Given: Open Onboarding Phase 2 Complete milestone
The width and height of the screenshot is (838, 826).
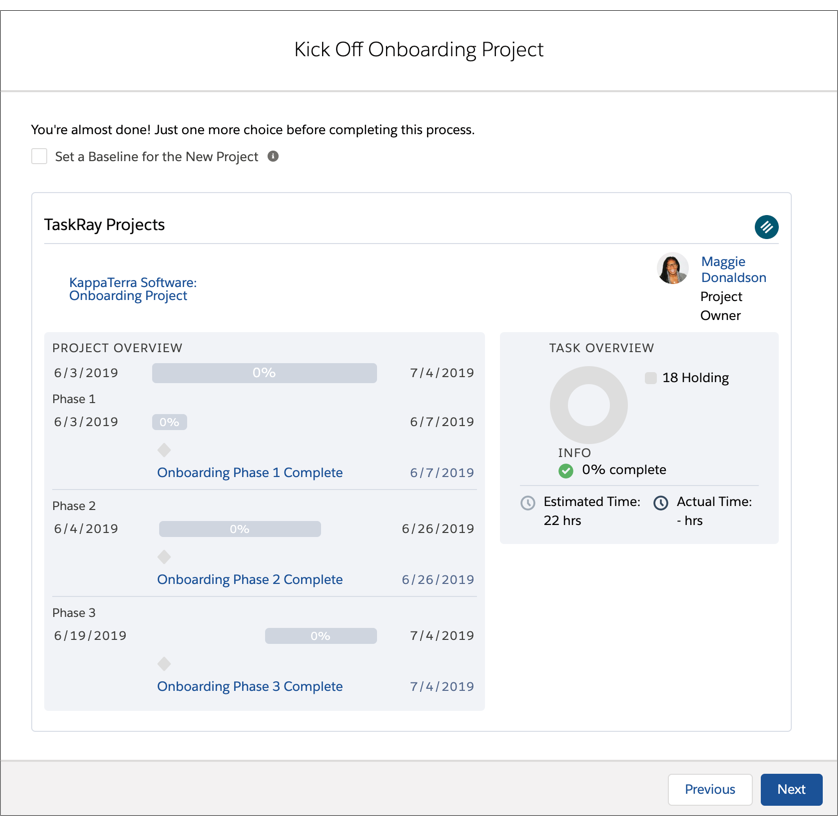Looking at the screenshot, I should coord(250,580).
